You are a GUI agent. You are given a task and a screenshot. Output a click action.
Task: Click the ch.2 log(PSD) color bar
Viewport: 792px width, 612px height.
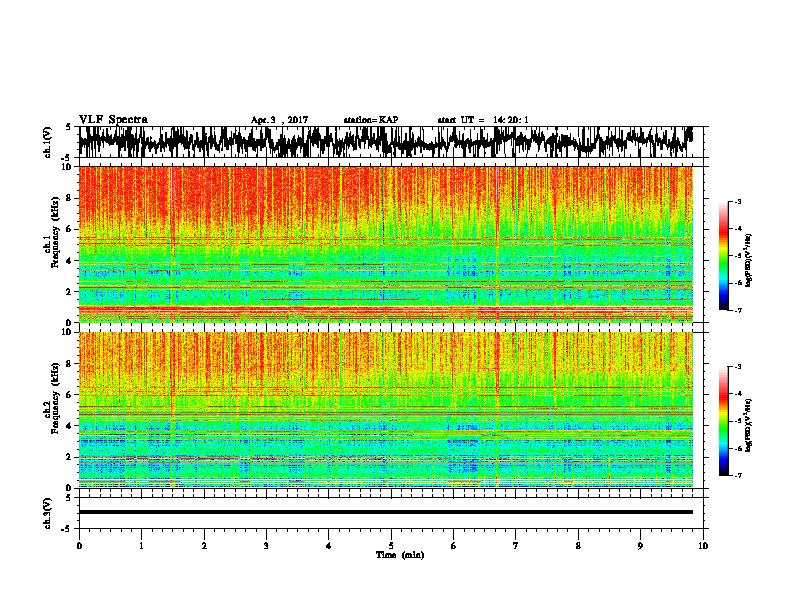[723, 421]
